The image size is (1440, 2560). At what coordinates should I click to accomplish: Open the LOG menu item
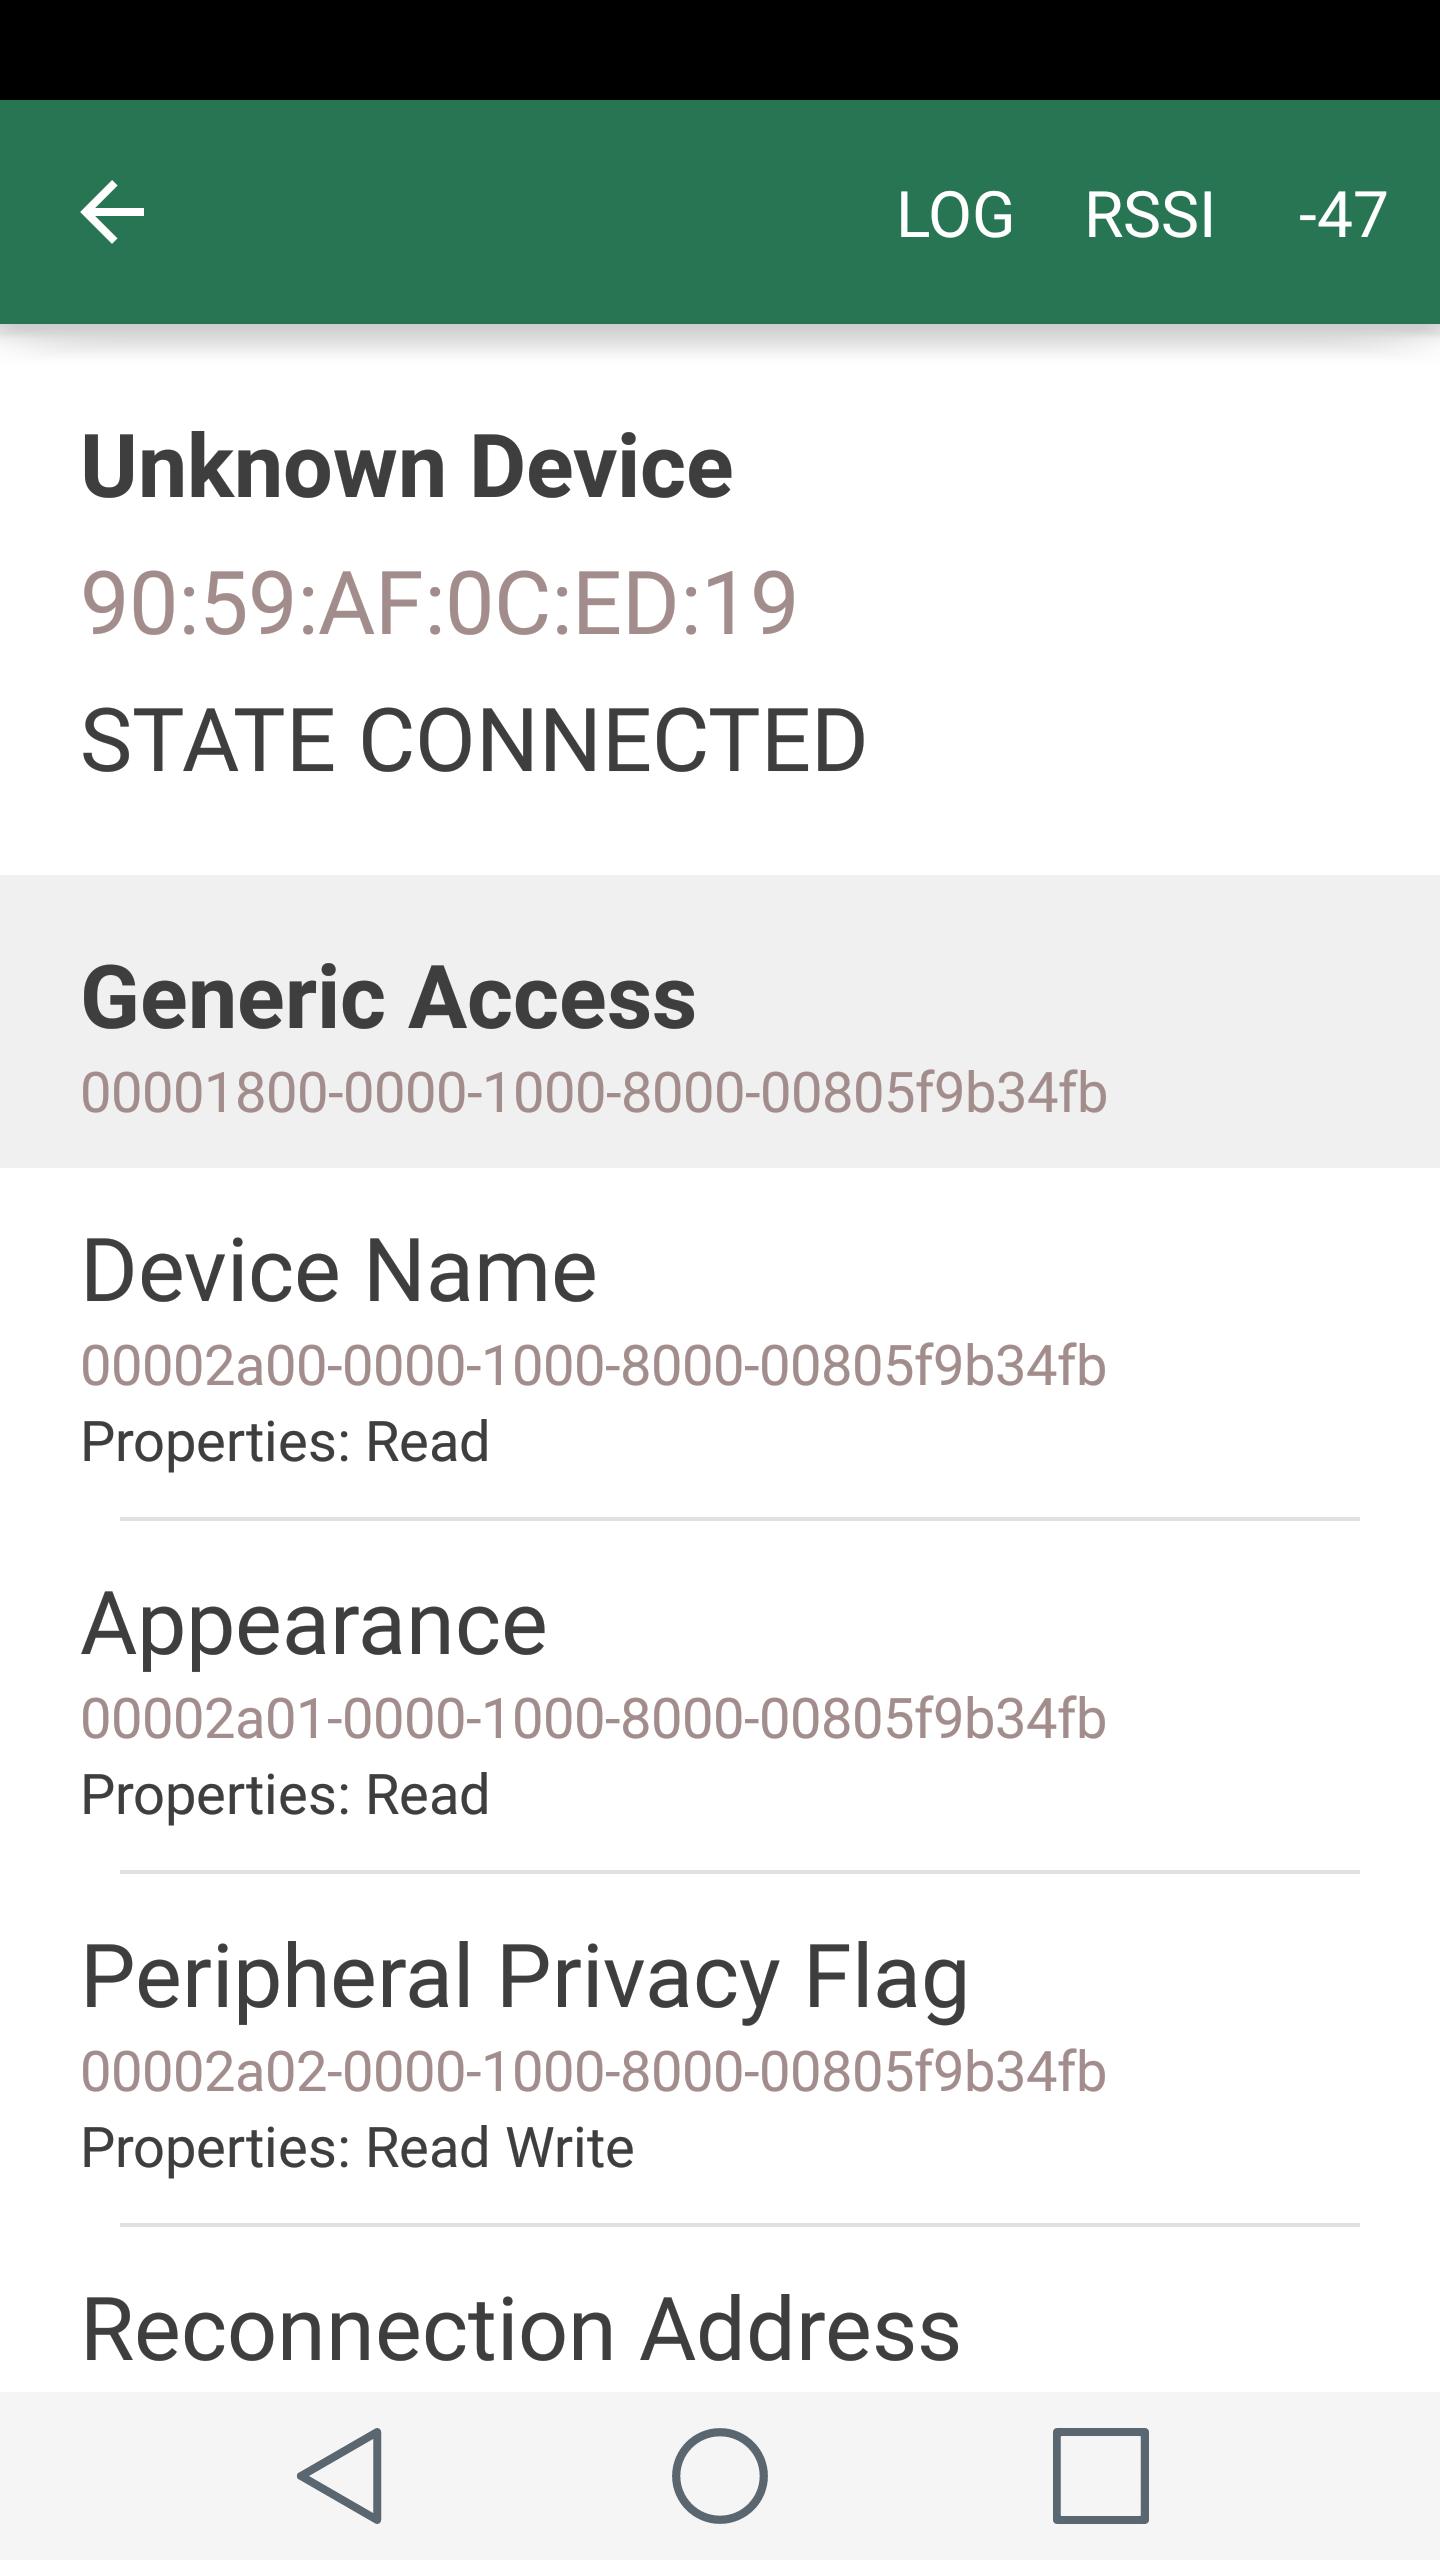coord(955,215)
